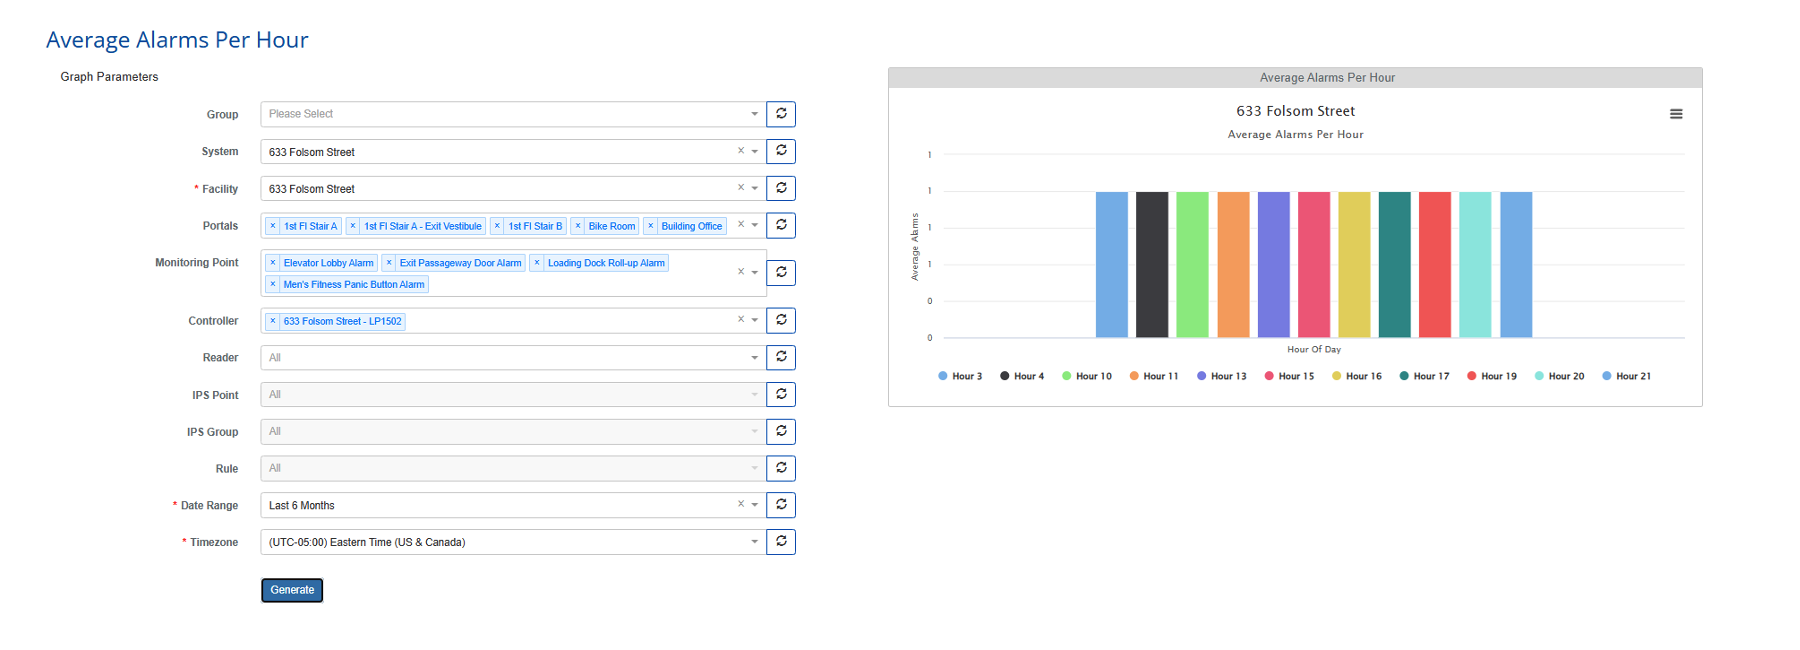The width and height of the screenshot is (1800, 650).
Task: Click refresh icon next to Monitoring Point
Action: (781, 272)
